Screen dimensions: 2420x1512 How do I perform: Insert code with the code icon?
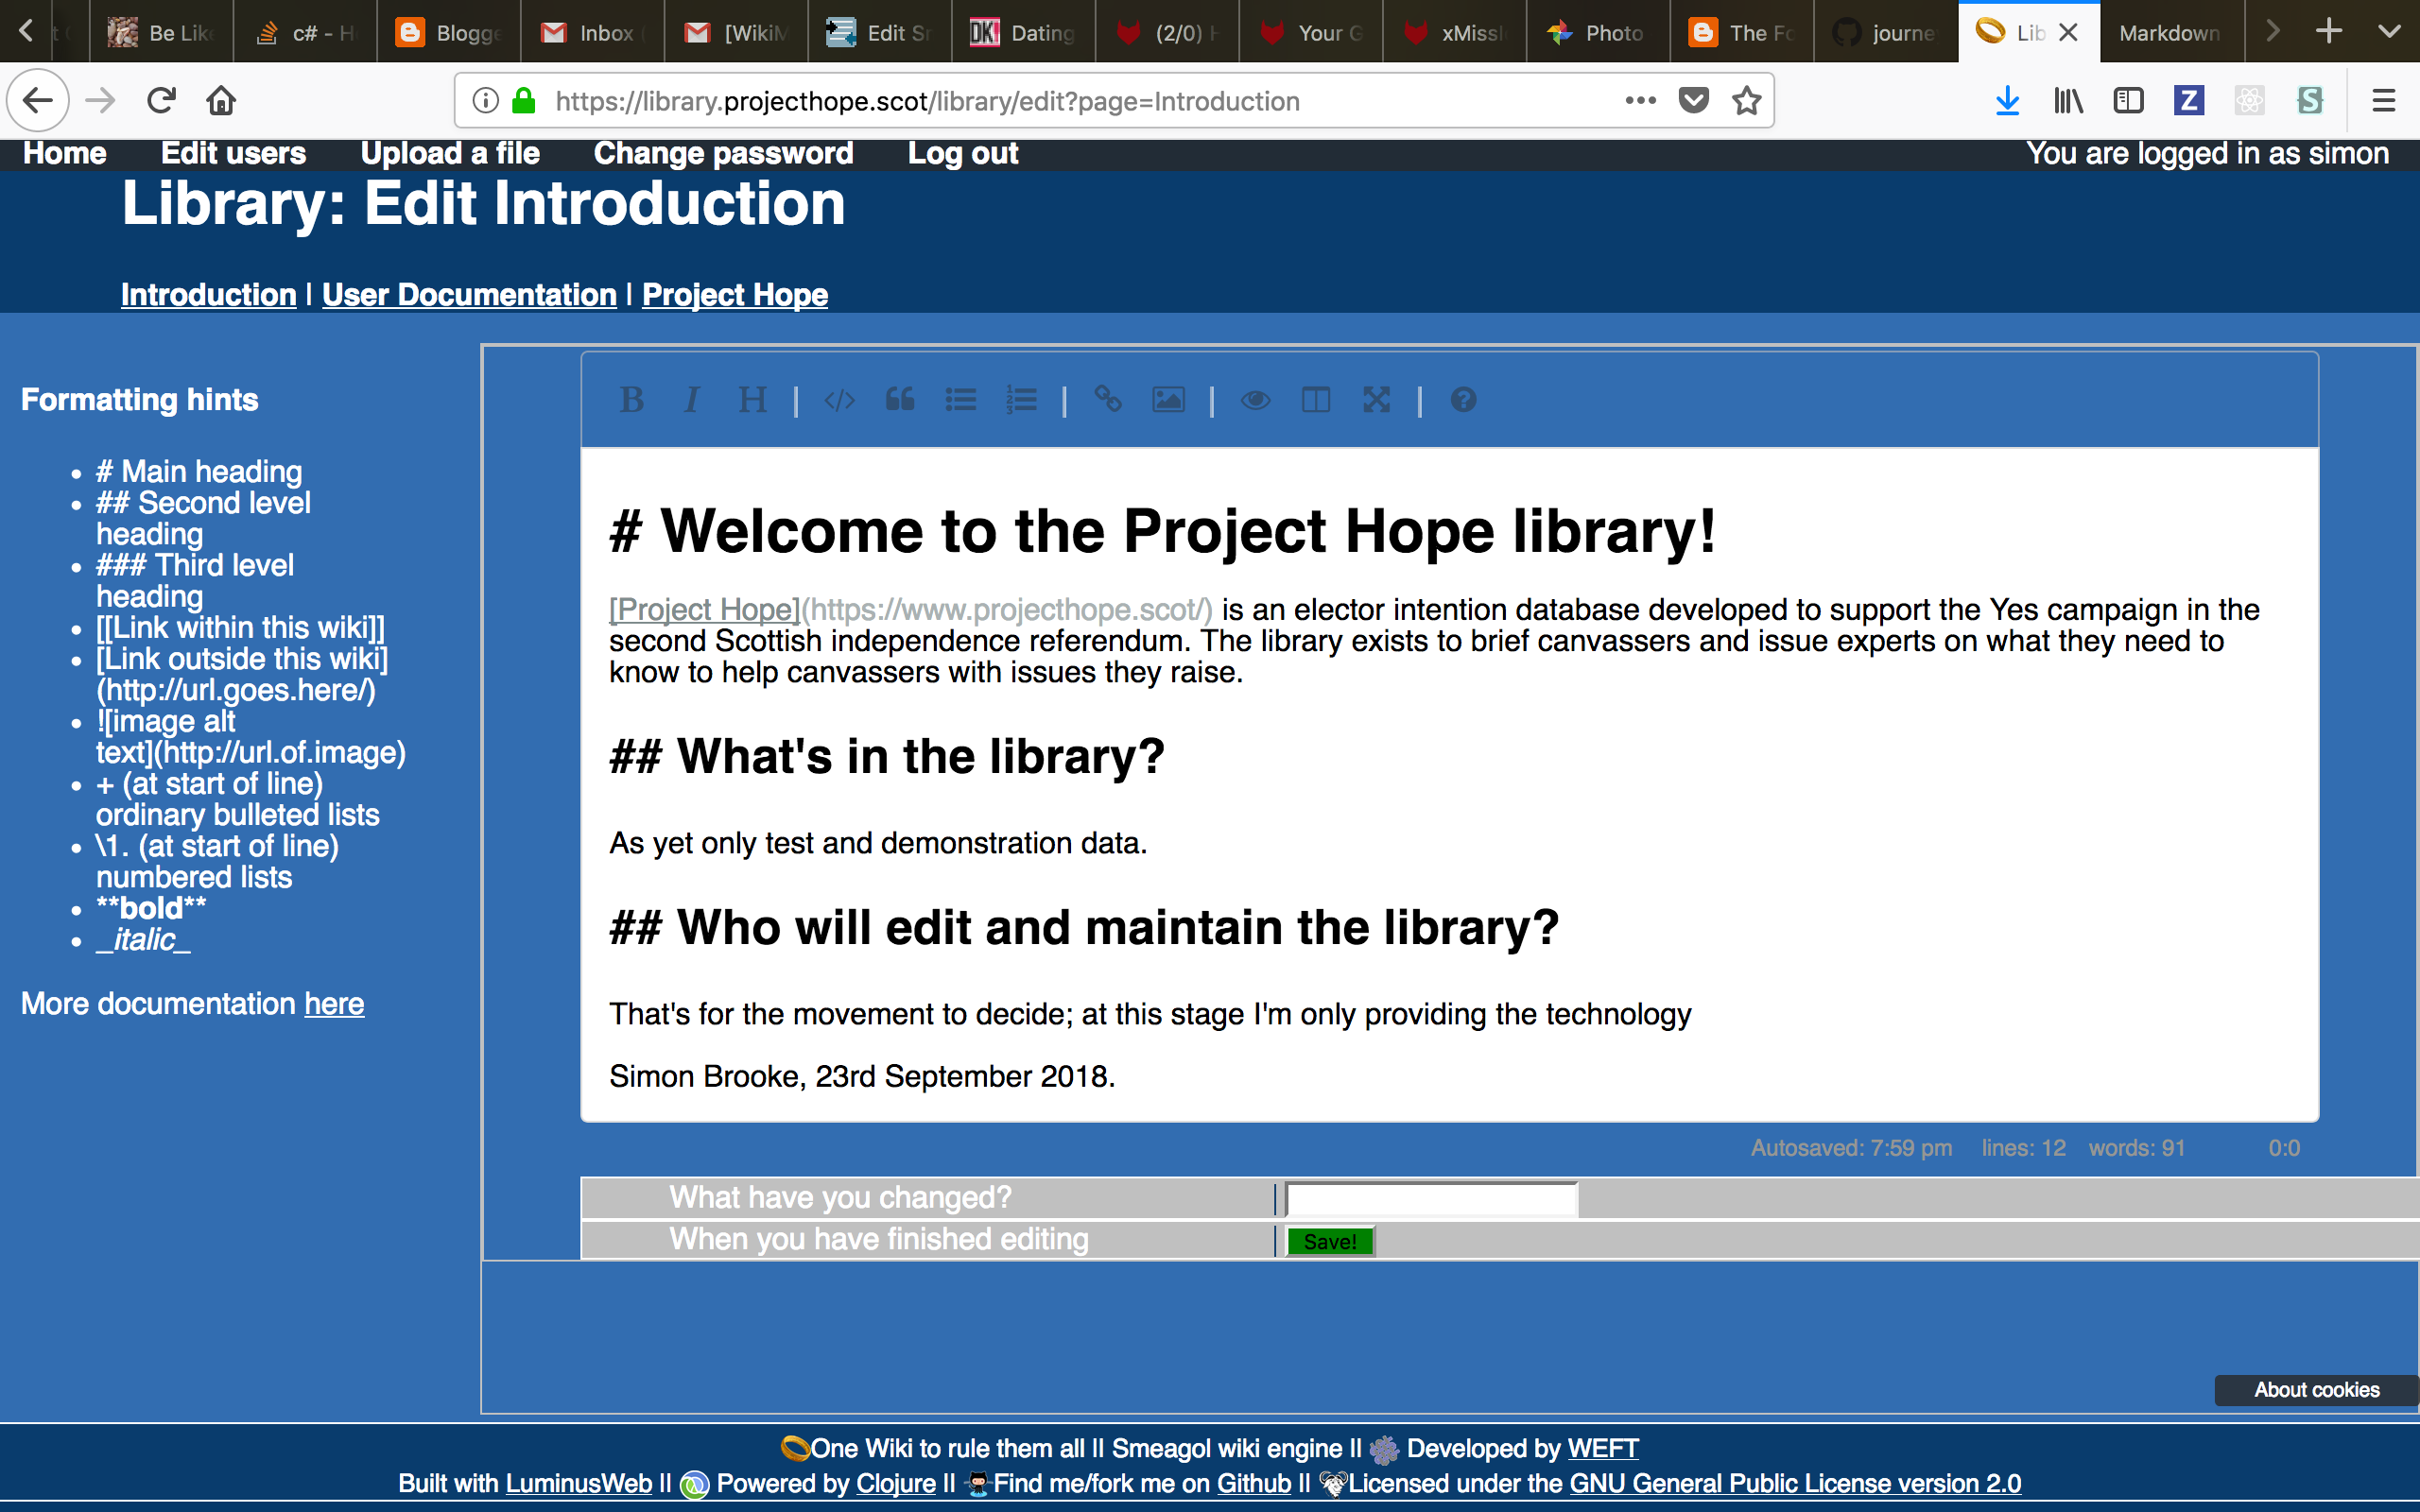click(x=839, y=401)
